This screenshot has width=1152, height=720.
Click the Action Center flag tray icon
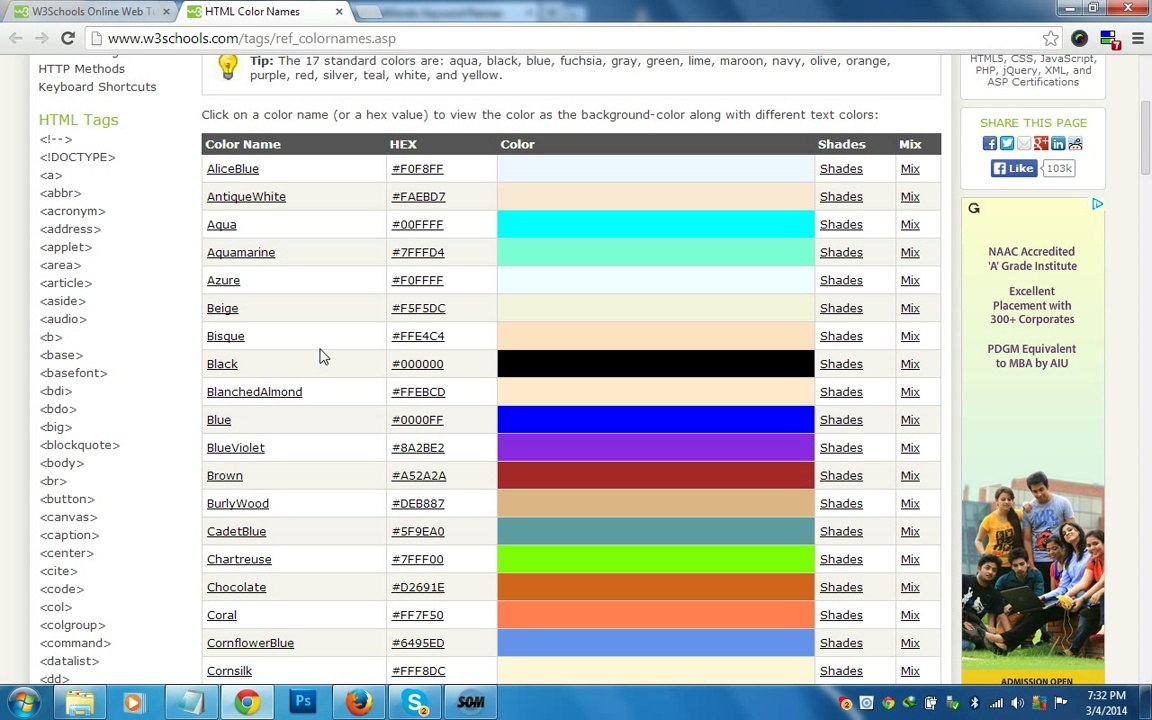1060,703
